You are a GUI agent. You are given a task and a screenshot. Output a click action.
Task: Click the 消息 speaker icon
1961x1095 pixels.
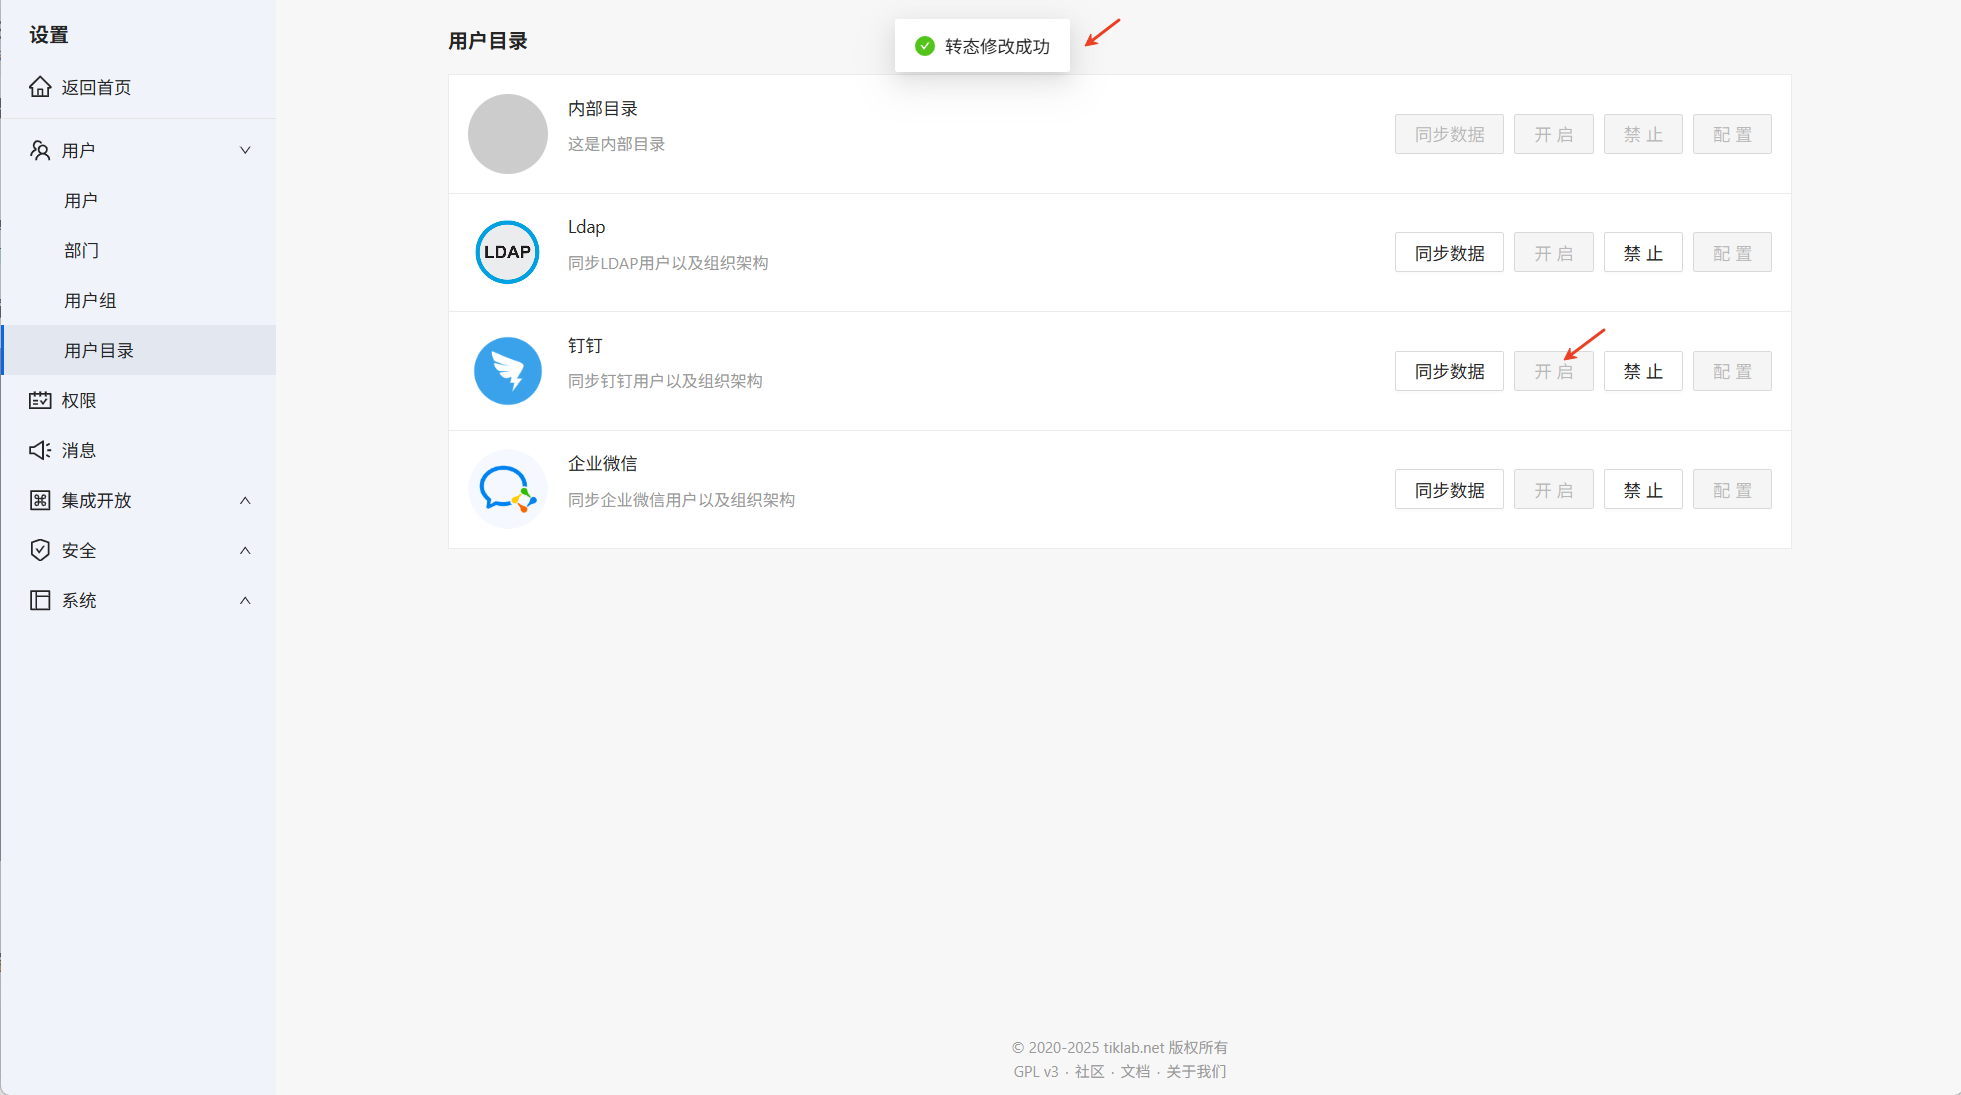(x=40, y=450)
